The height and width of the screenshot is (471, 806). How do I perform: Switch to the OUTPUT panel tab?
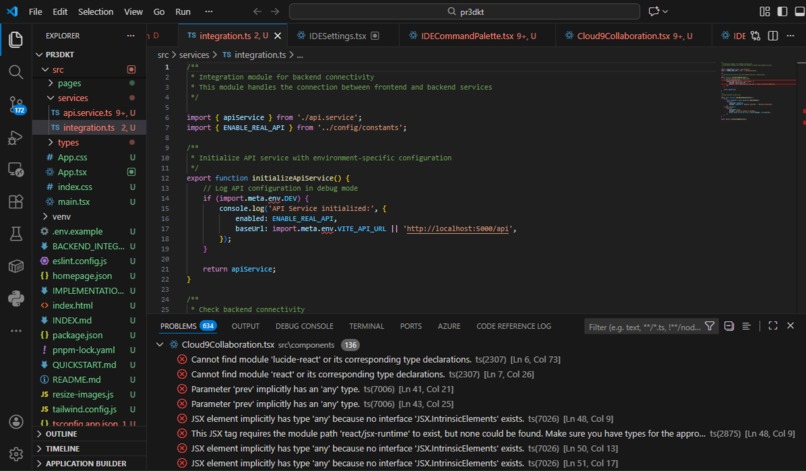point(245,326)
